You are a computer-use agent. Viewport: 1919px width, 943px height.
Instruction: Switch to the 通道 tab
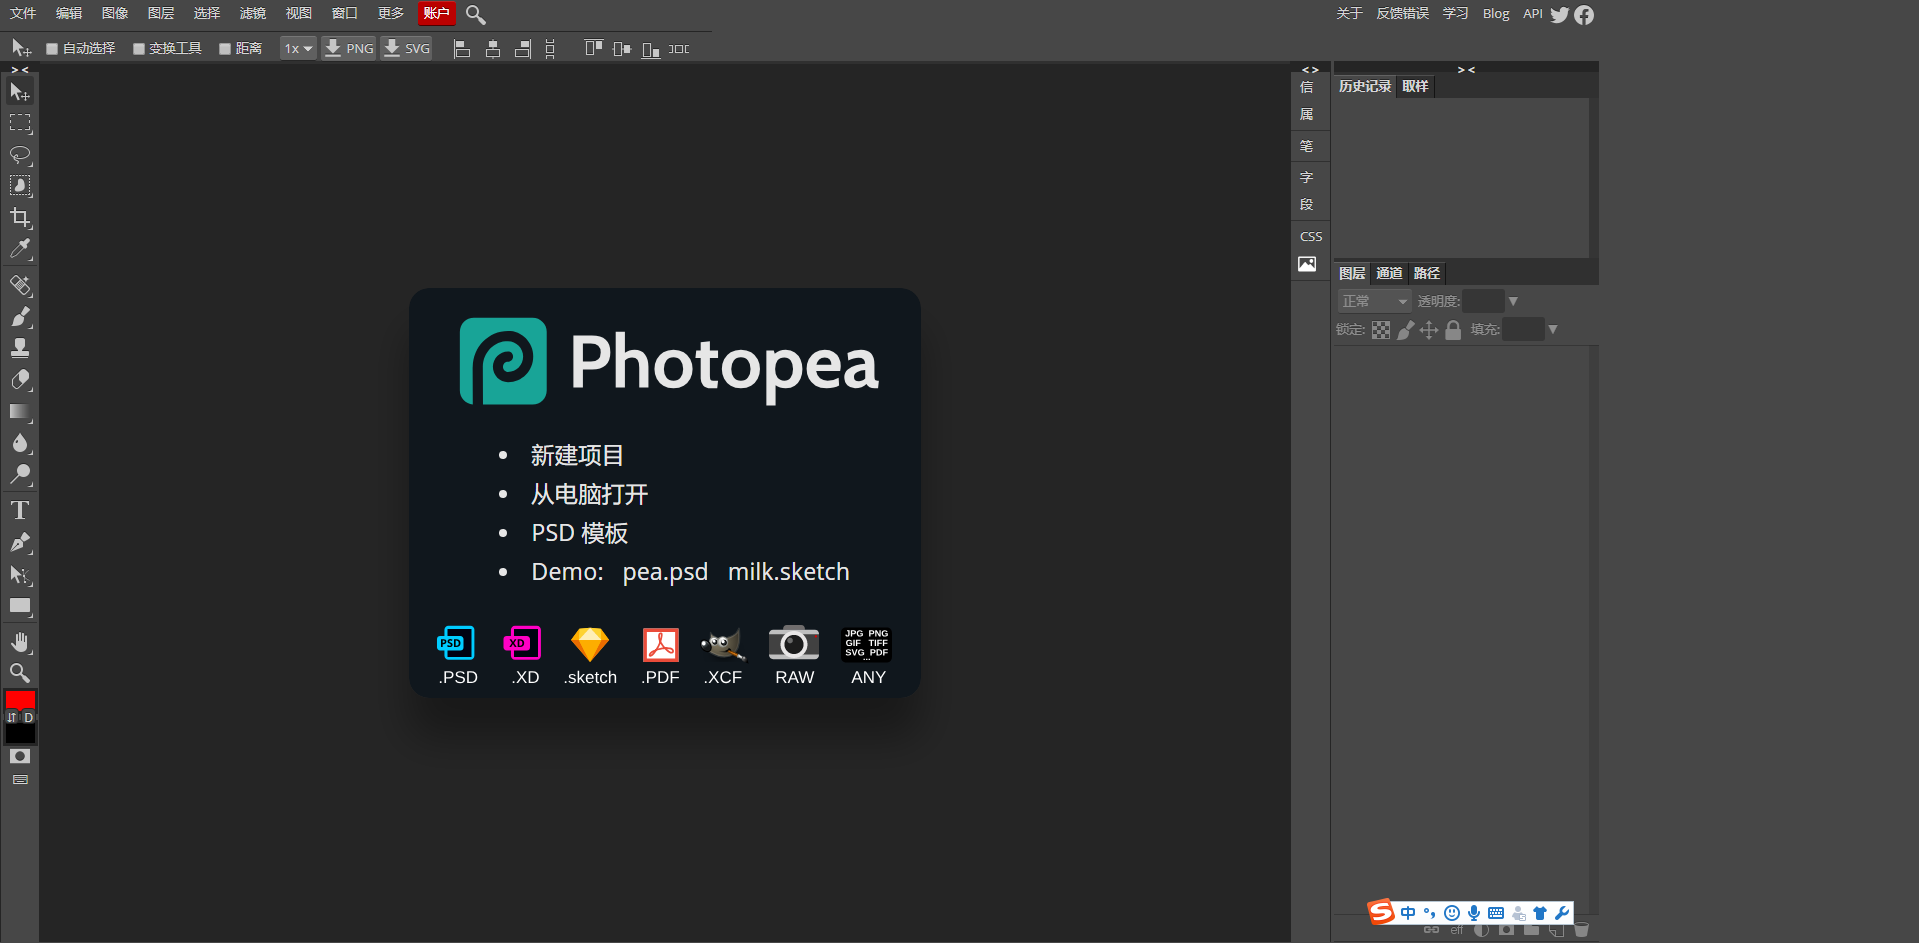tap(1389, 273)
